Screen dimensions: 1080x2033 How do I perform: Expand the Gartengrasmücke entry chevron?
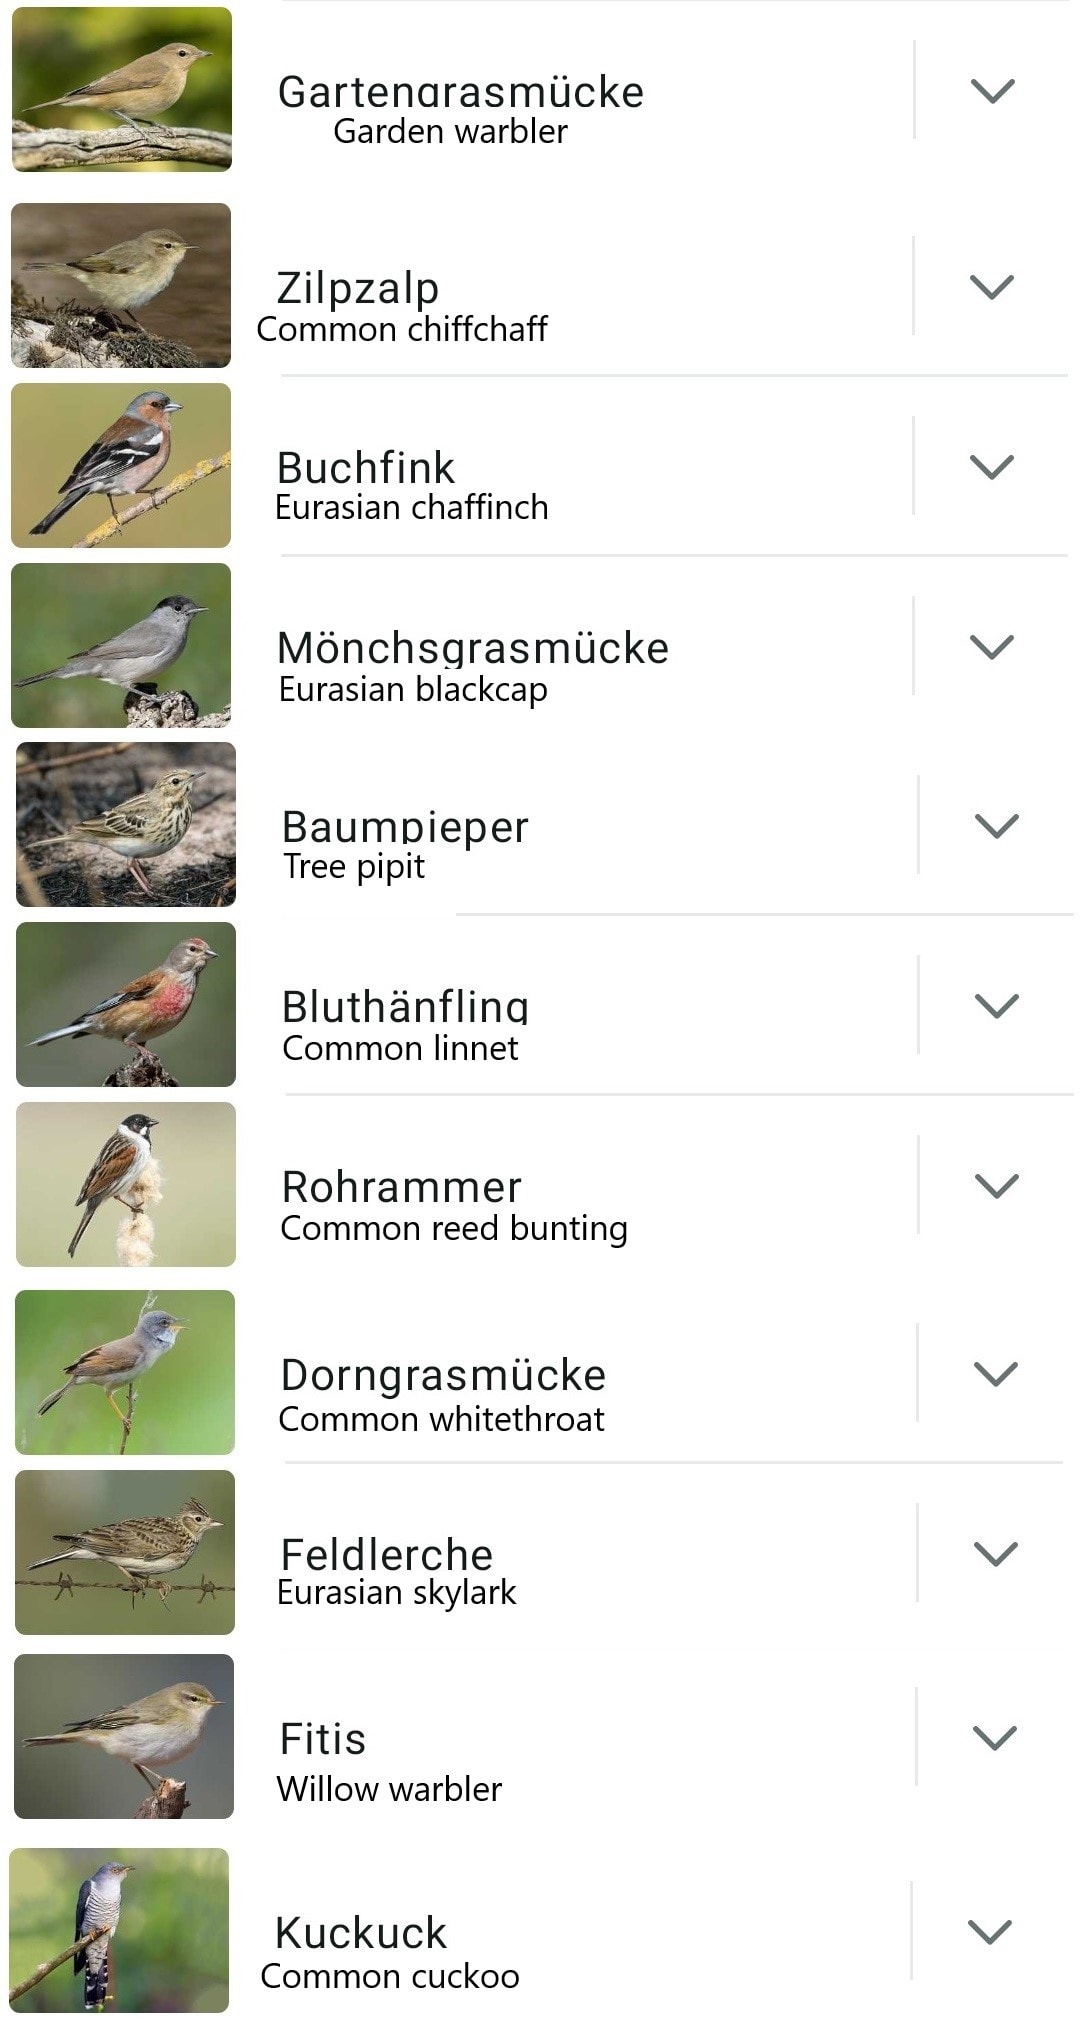point(993,91)
